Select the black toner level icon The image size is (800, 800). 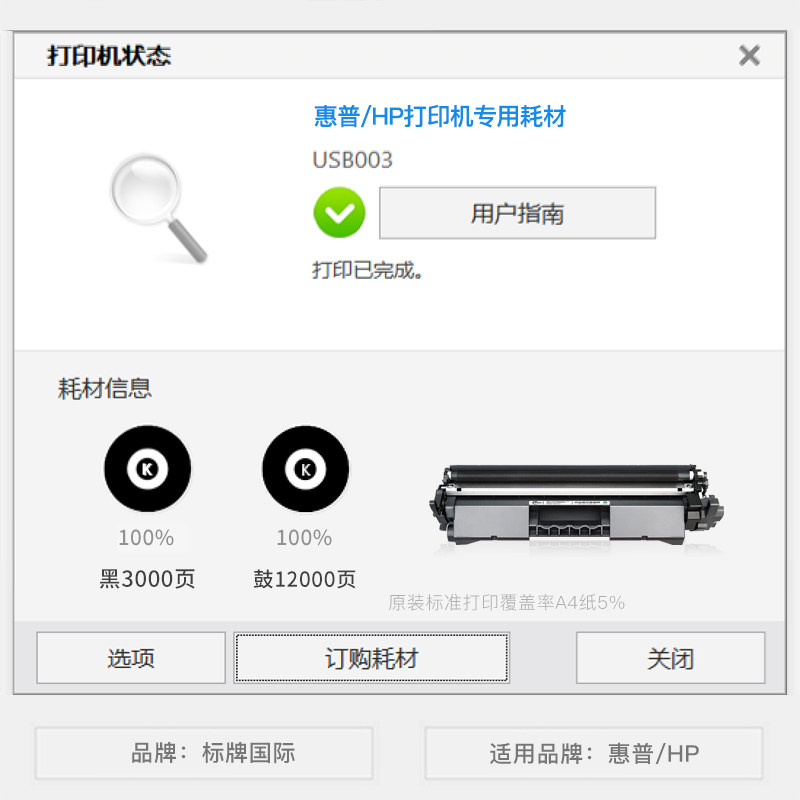(147, 468)
